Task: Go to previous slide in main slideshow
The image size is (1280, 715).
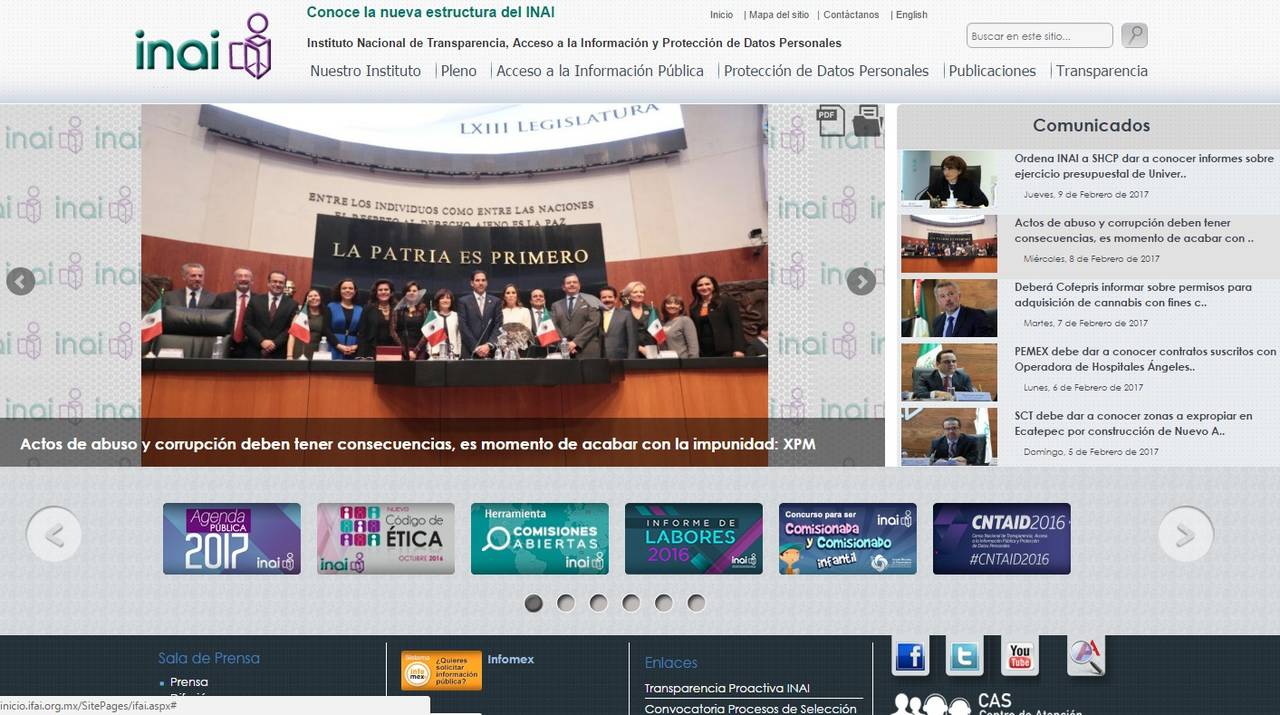Action: pyautogui.click(x=21, y=282)
